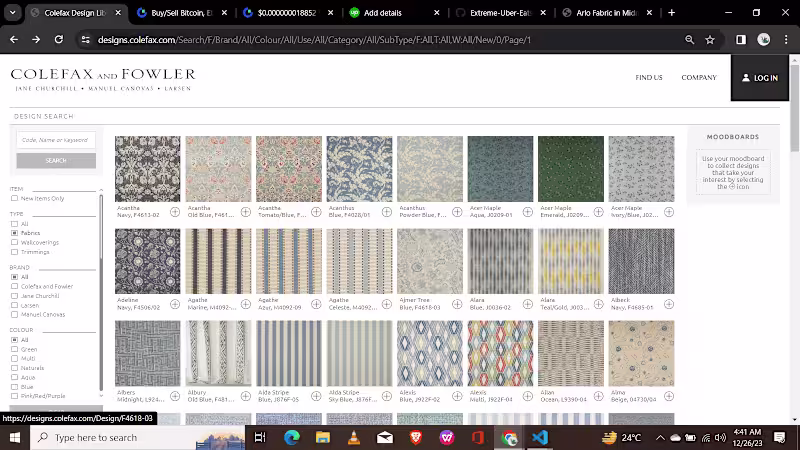Open the browser tab list chevron
Image resolution: width=800 pixels, height=450 pixels.
[x=14, y=13]
